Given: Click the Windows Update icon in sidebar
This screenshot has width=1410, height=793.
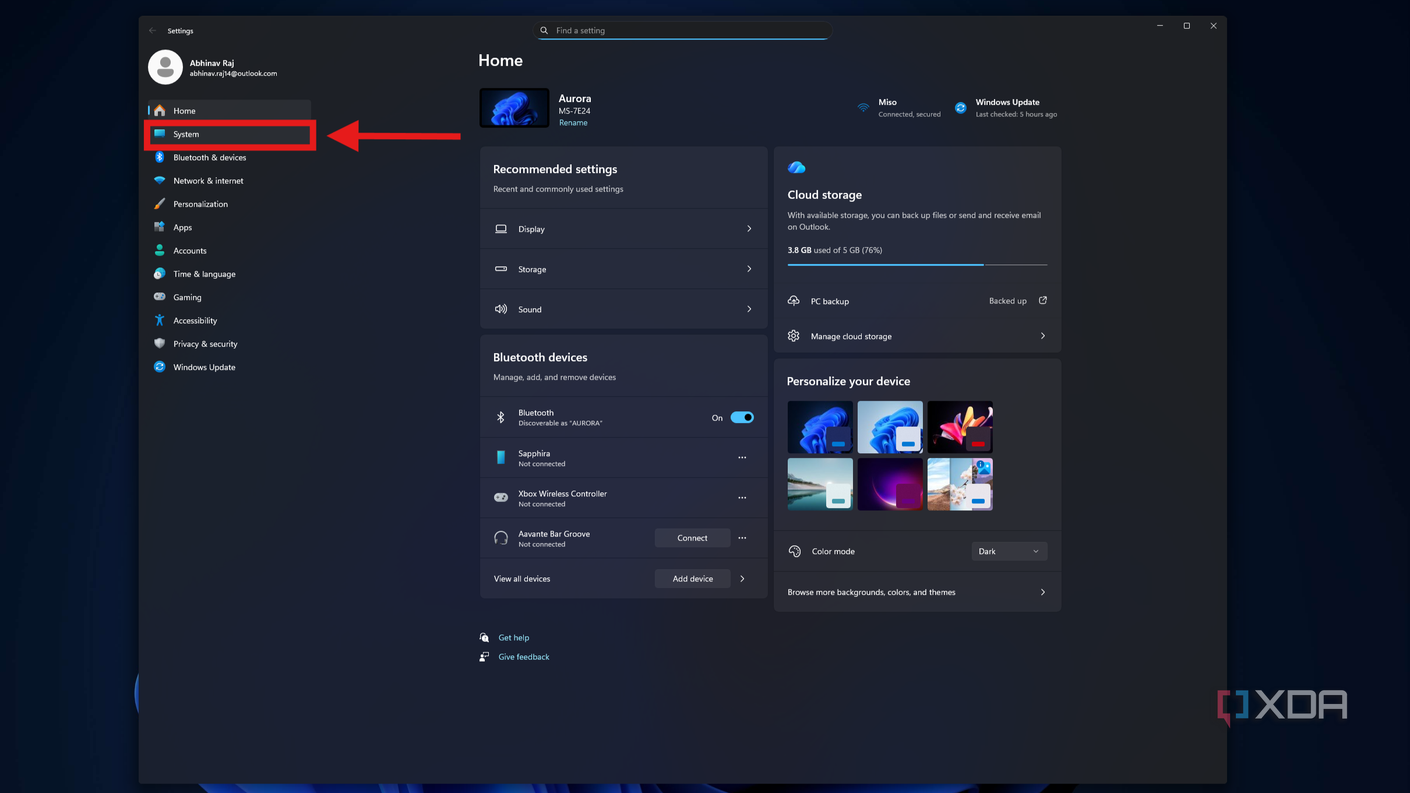Looking at the screenshot, I should [159, 367].
